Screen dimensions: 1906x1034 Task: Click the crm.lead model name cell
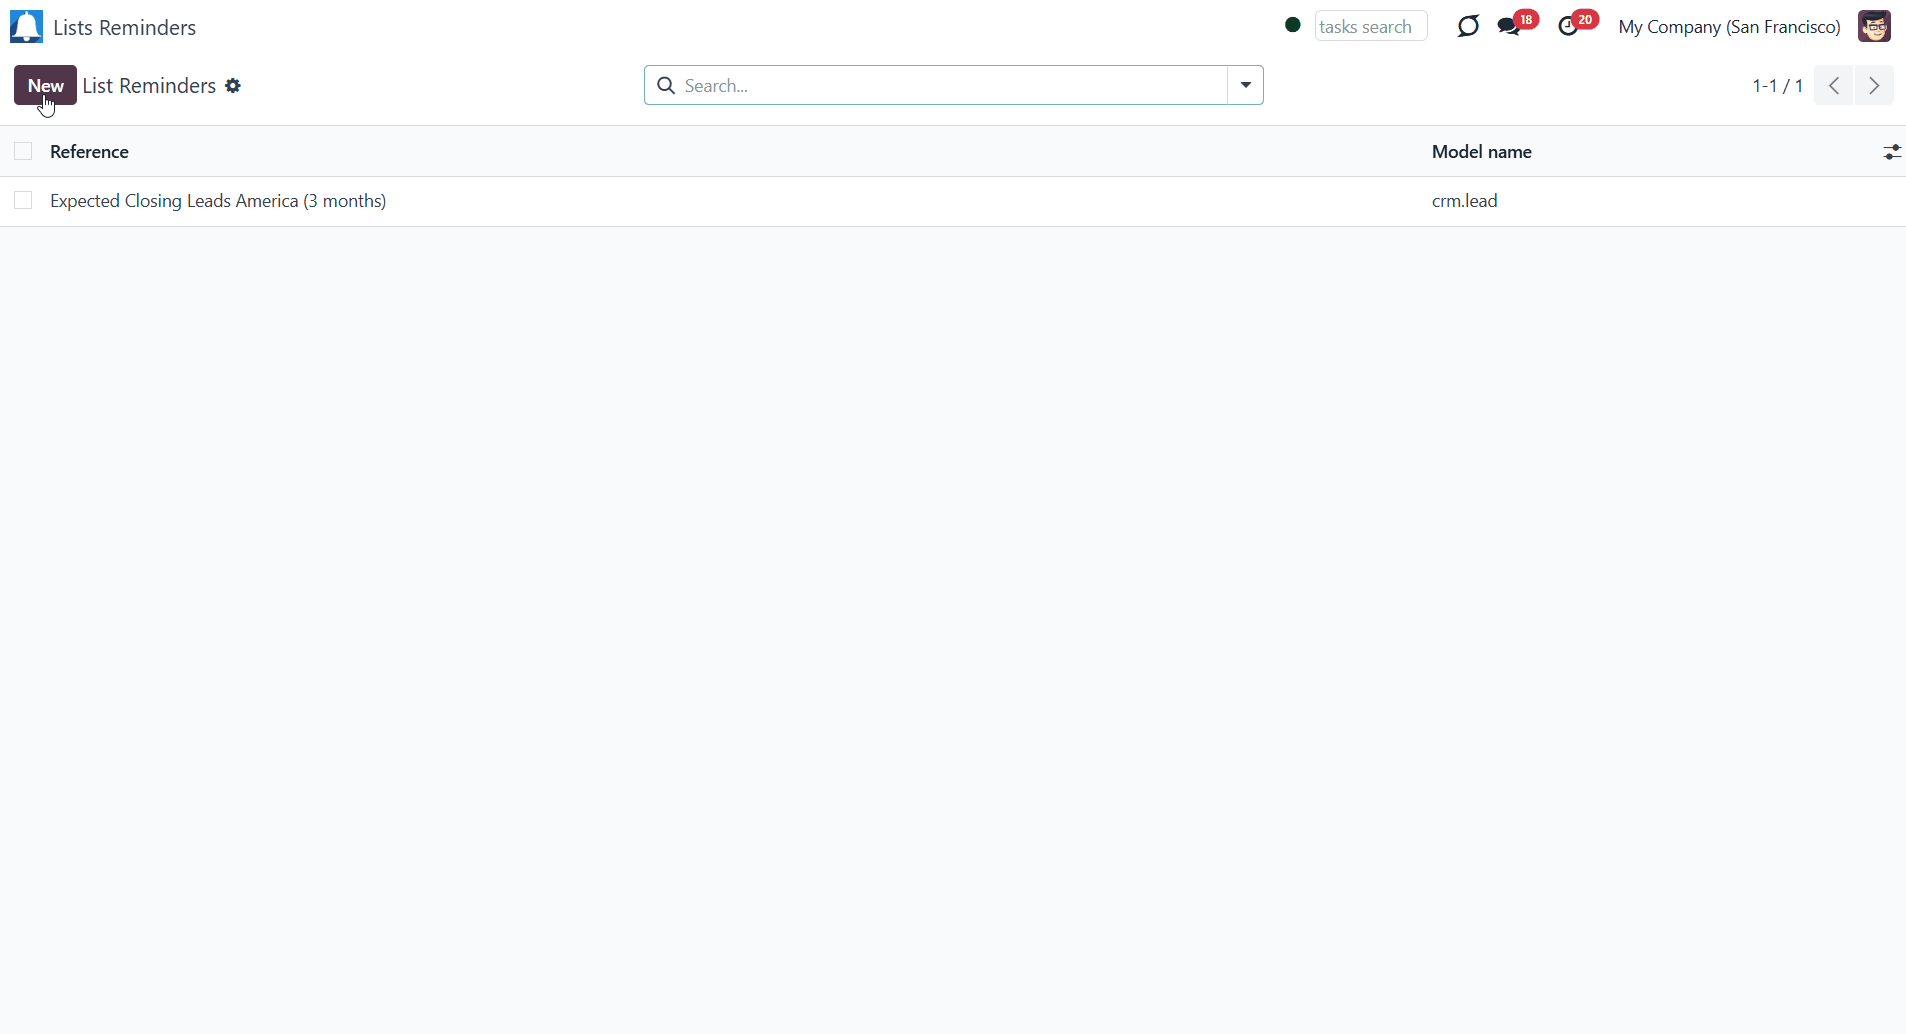(1465, 201)
